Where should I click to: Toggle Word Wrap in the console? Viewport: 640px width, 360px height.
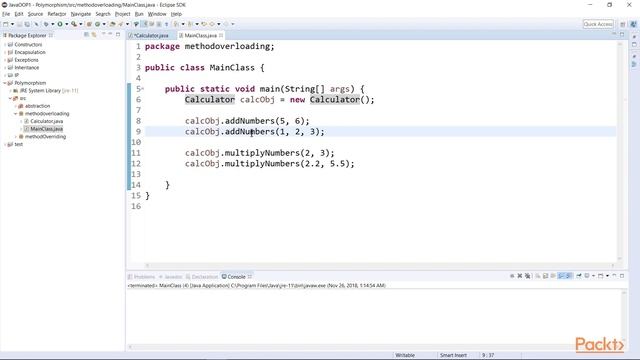pyautogui.click(x=553, y=276)
